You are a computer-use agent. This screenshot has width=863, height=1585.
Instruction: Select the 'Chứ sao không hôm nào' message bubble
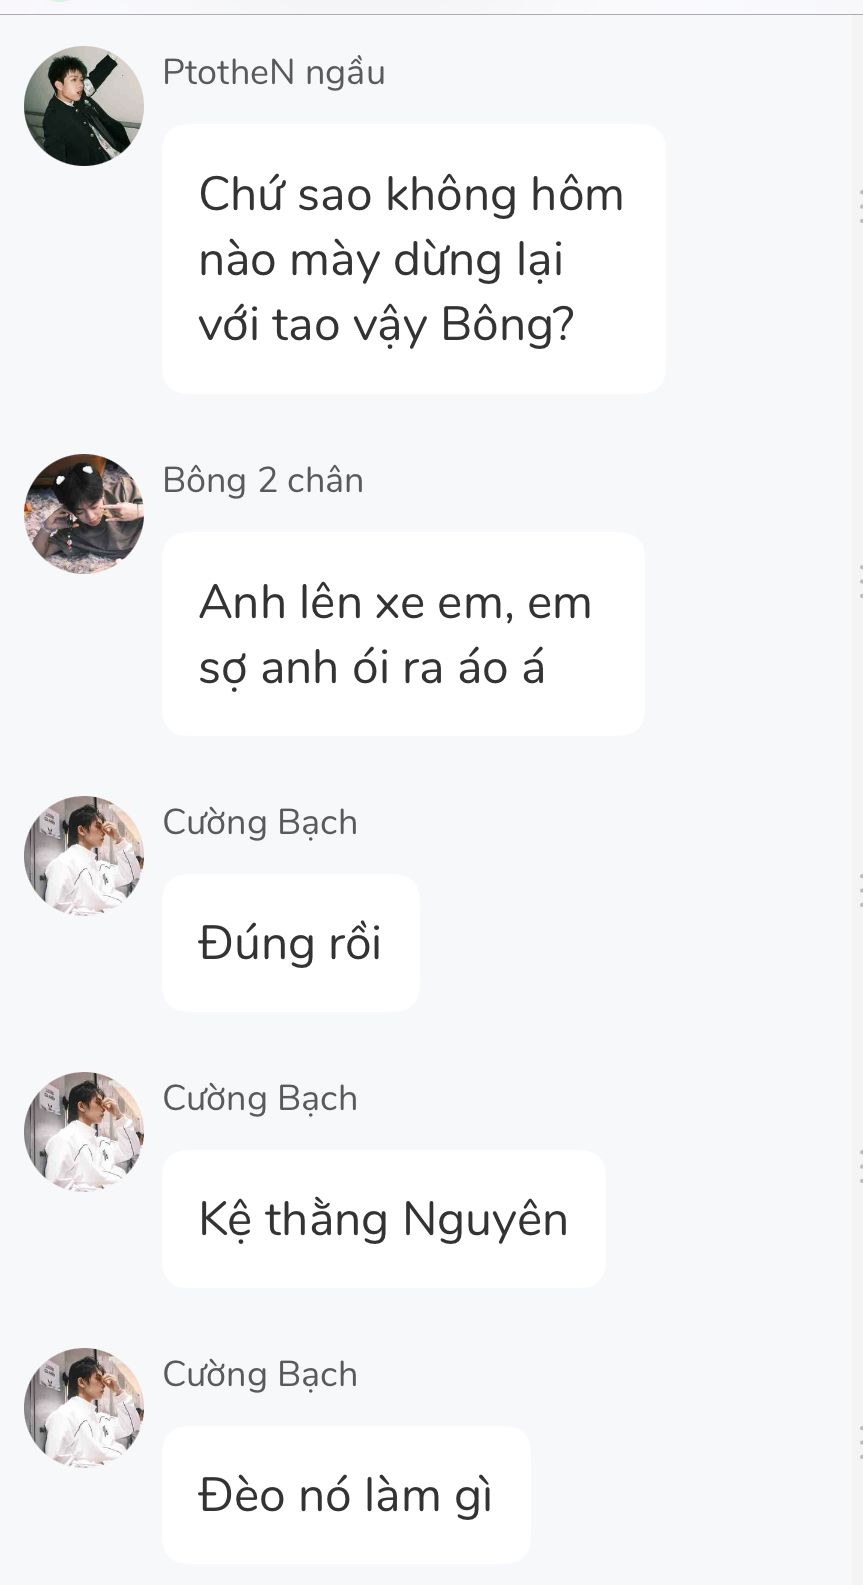(x=413, y=259)
